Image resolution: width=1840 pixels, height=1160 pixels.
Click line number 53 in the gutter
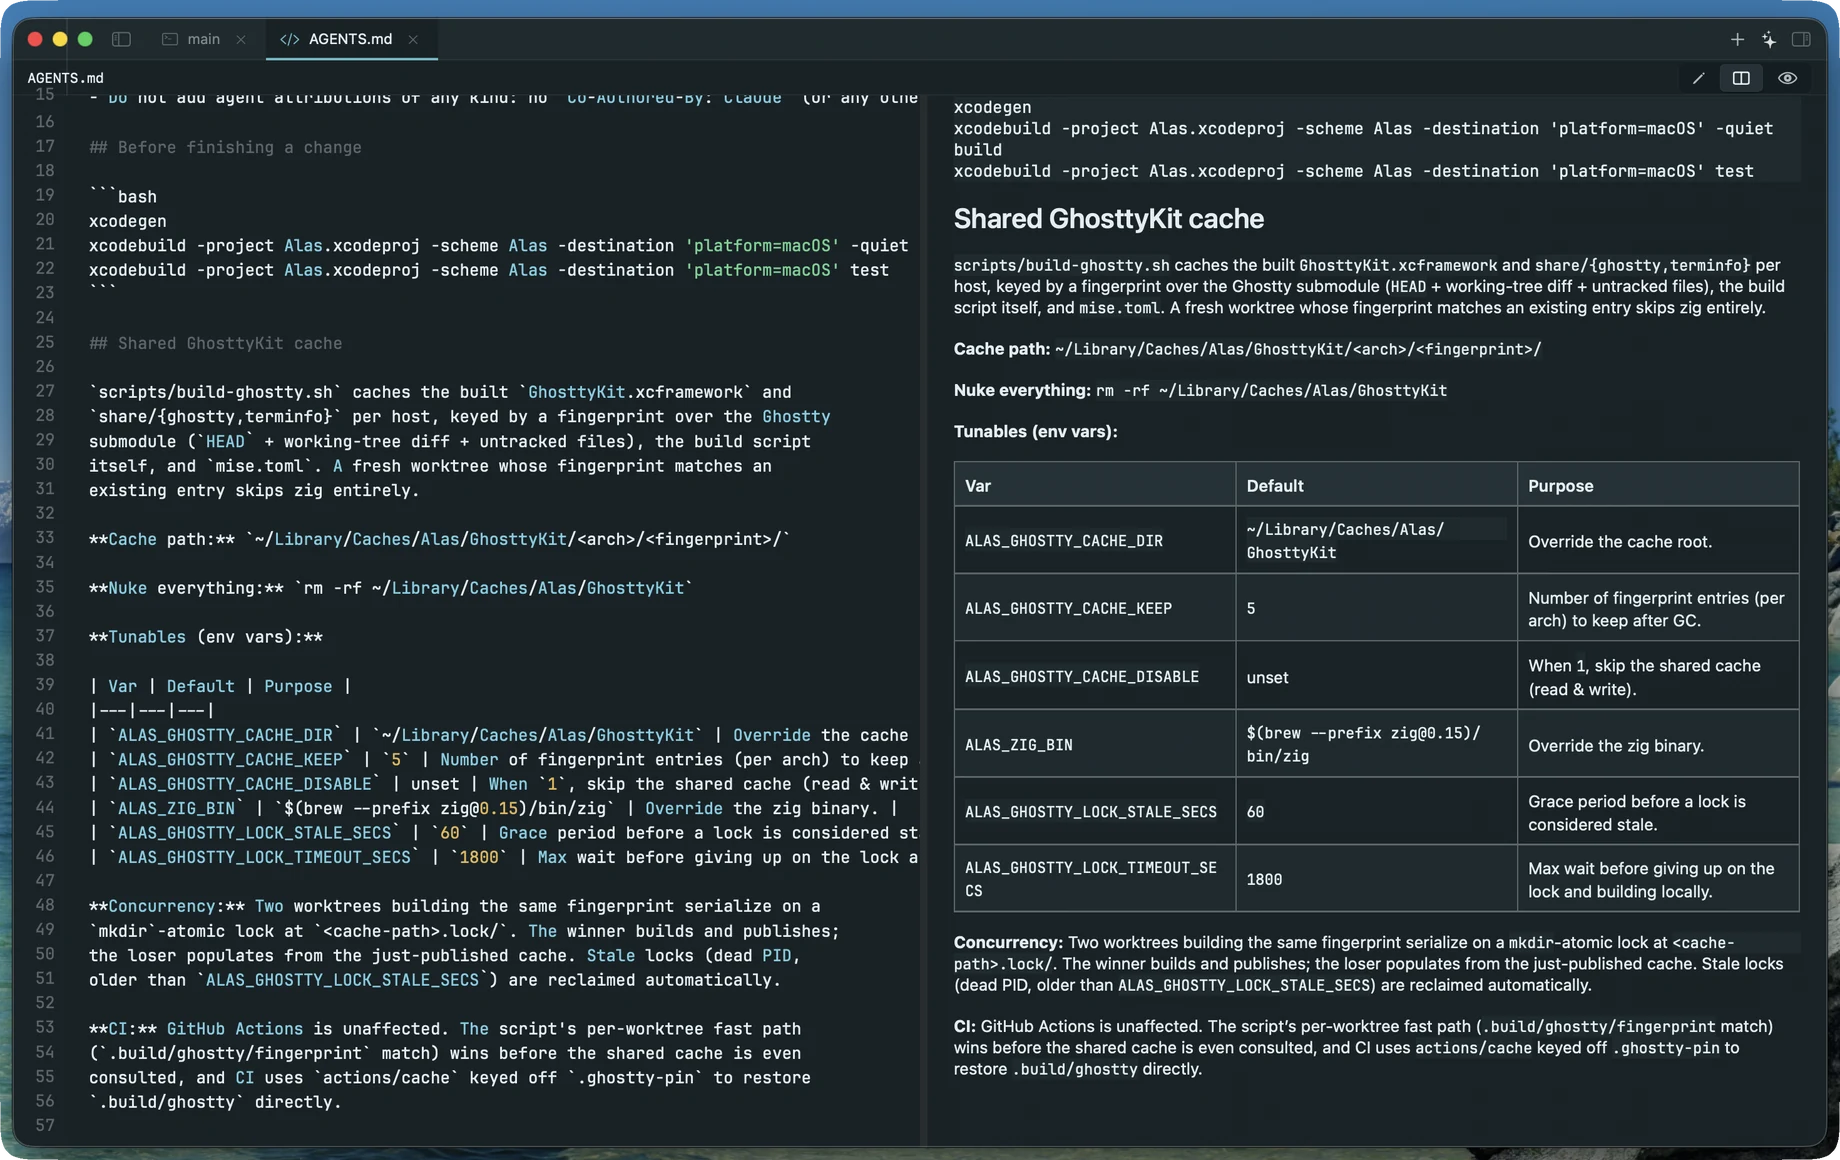click(x=45, y=1027)
